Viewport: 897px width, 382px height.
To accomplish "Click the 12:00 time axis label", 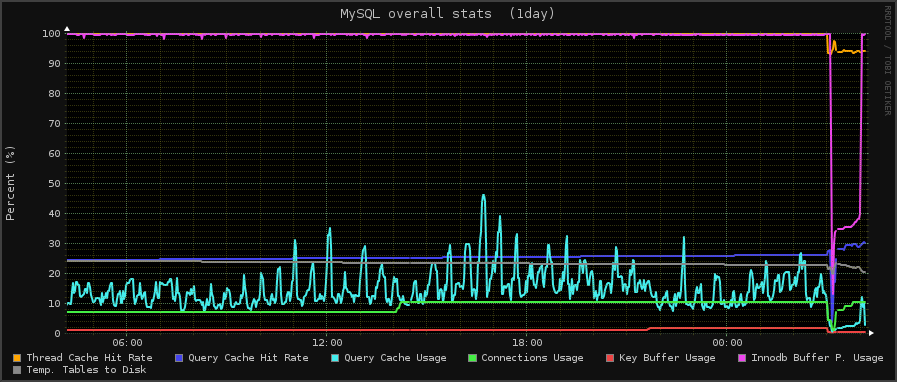I will coord(327,343).
